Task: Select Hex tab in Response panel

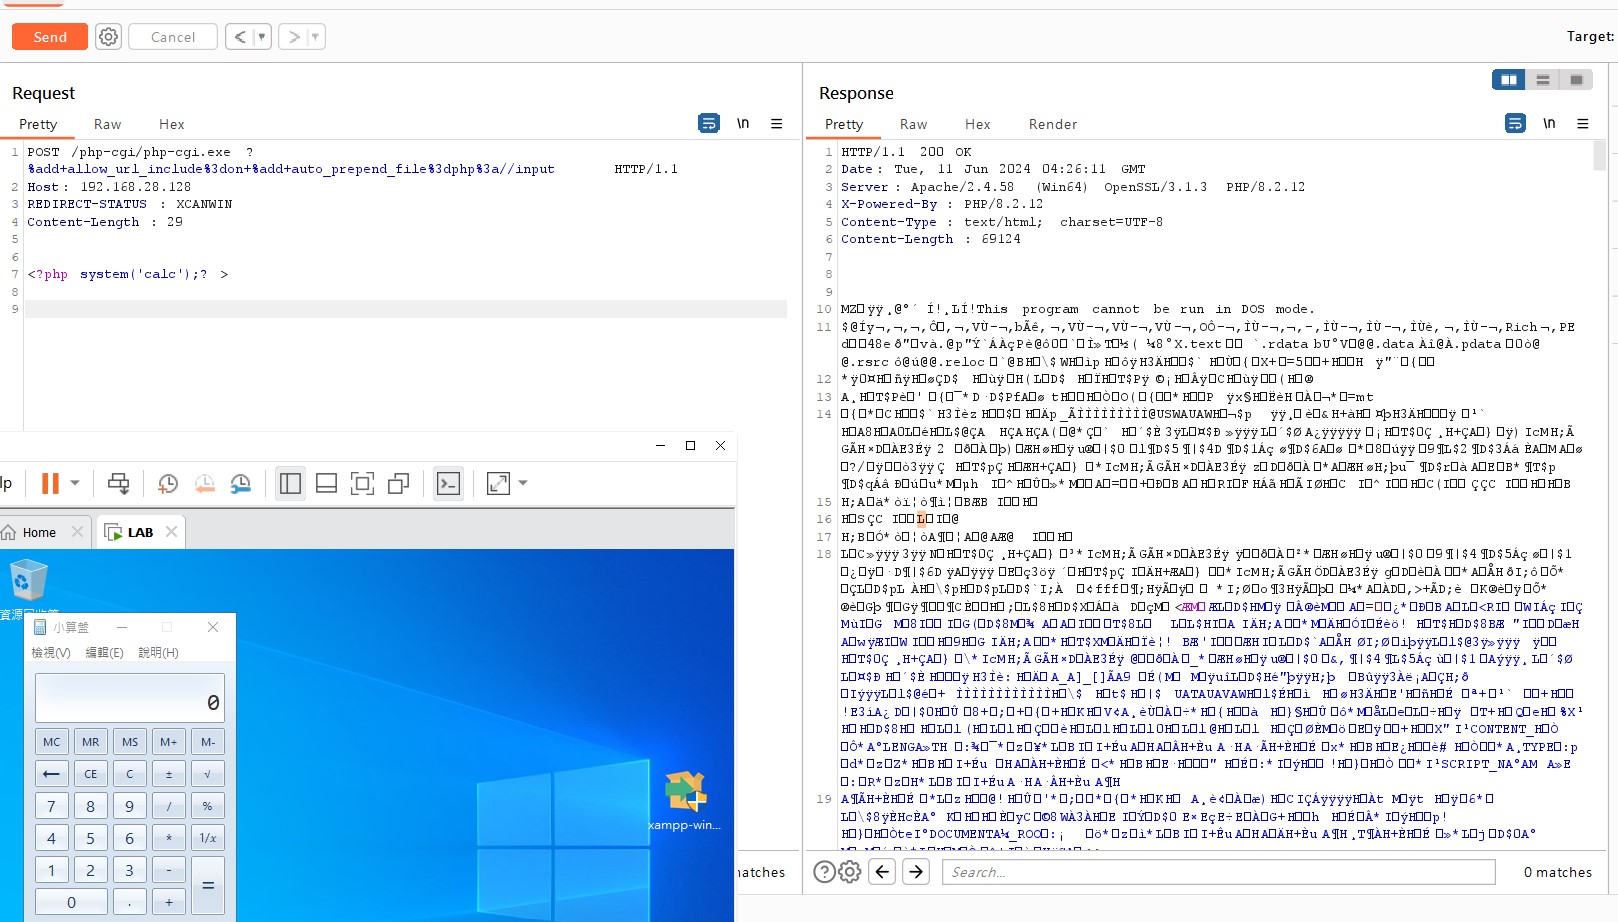Action: 977,124
